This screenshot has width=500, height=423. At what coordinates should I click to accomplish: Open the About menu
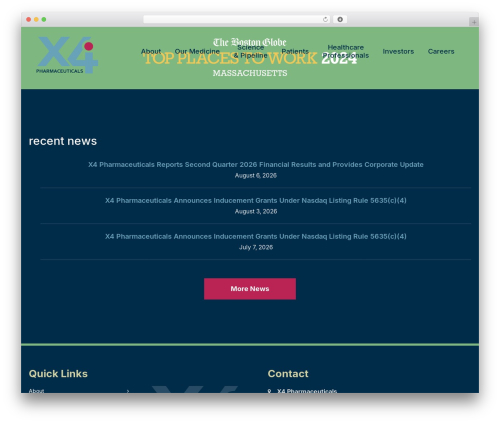click(151, 51)
